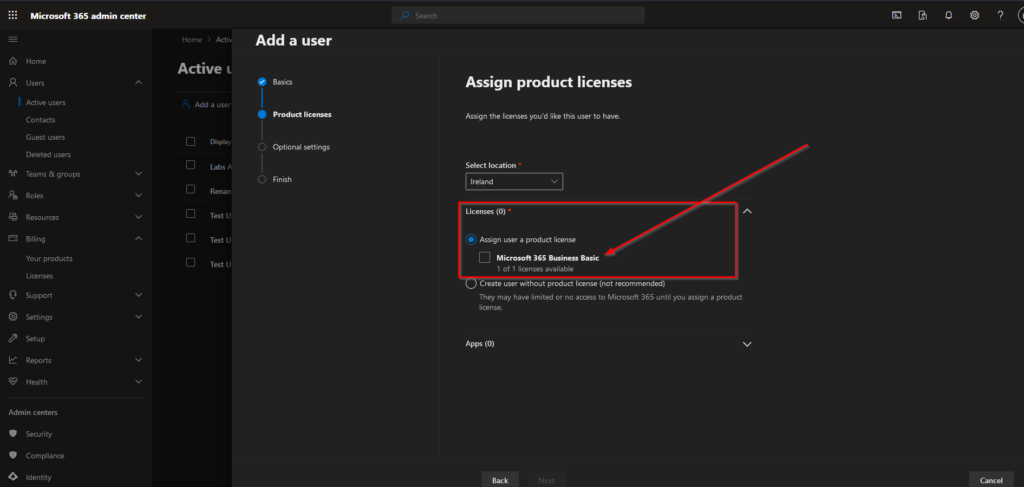The height and width of the screenshot is (487, 1024).
Task: Click the Resources icon in sidebar
Action: click(13, 217)
